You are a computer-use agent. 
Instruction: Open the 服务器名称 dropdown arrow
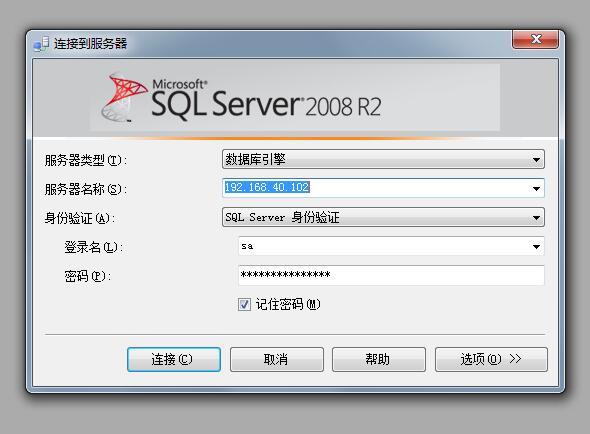(536, 188)
